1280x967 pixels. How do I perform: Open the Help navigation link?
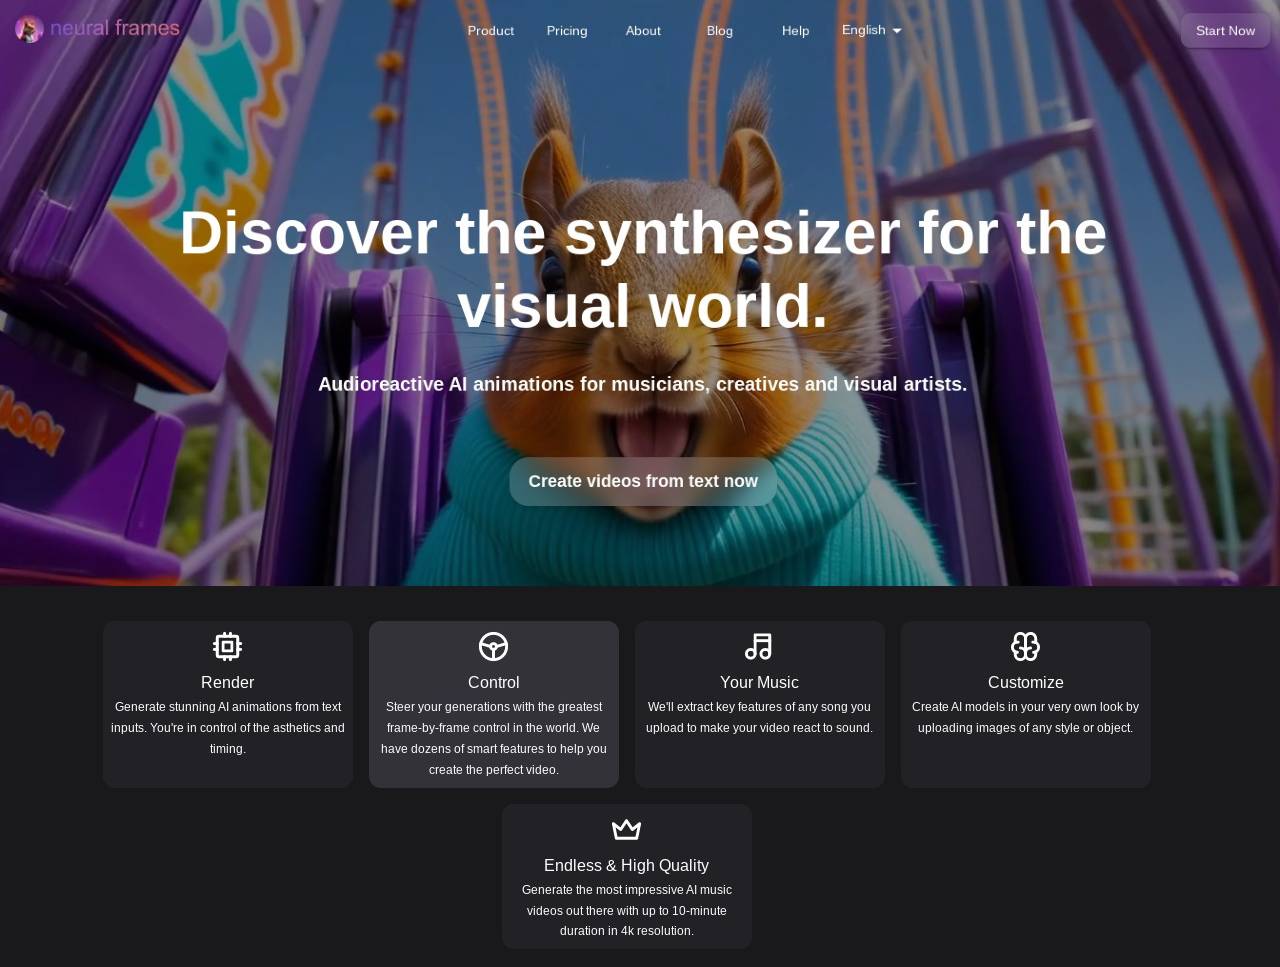click(796, 31)
